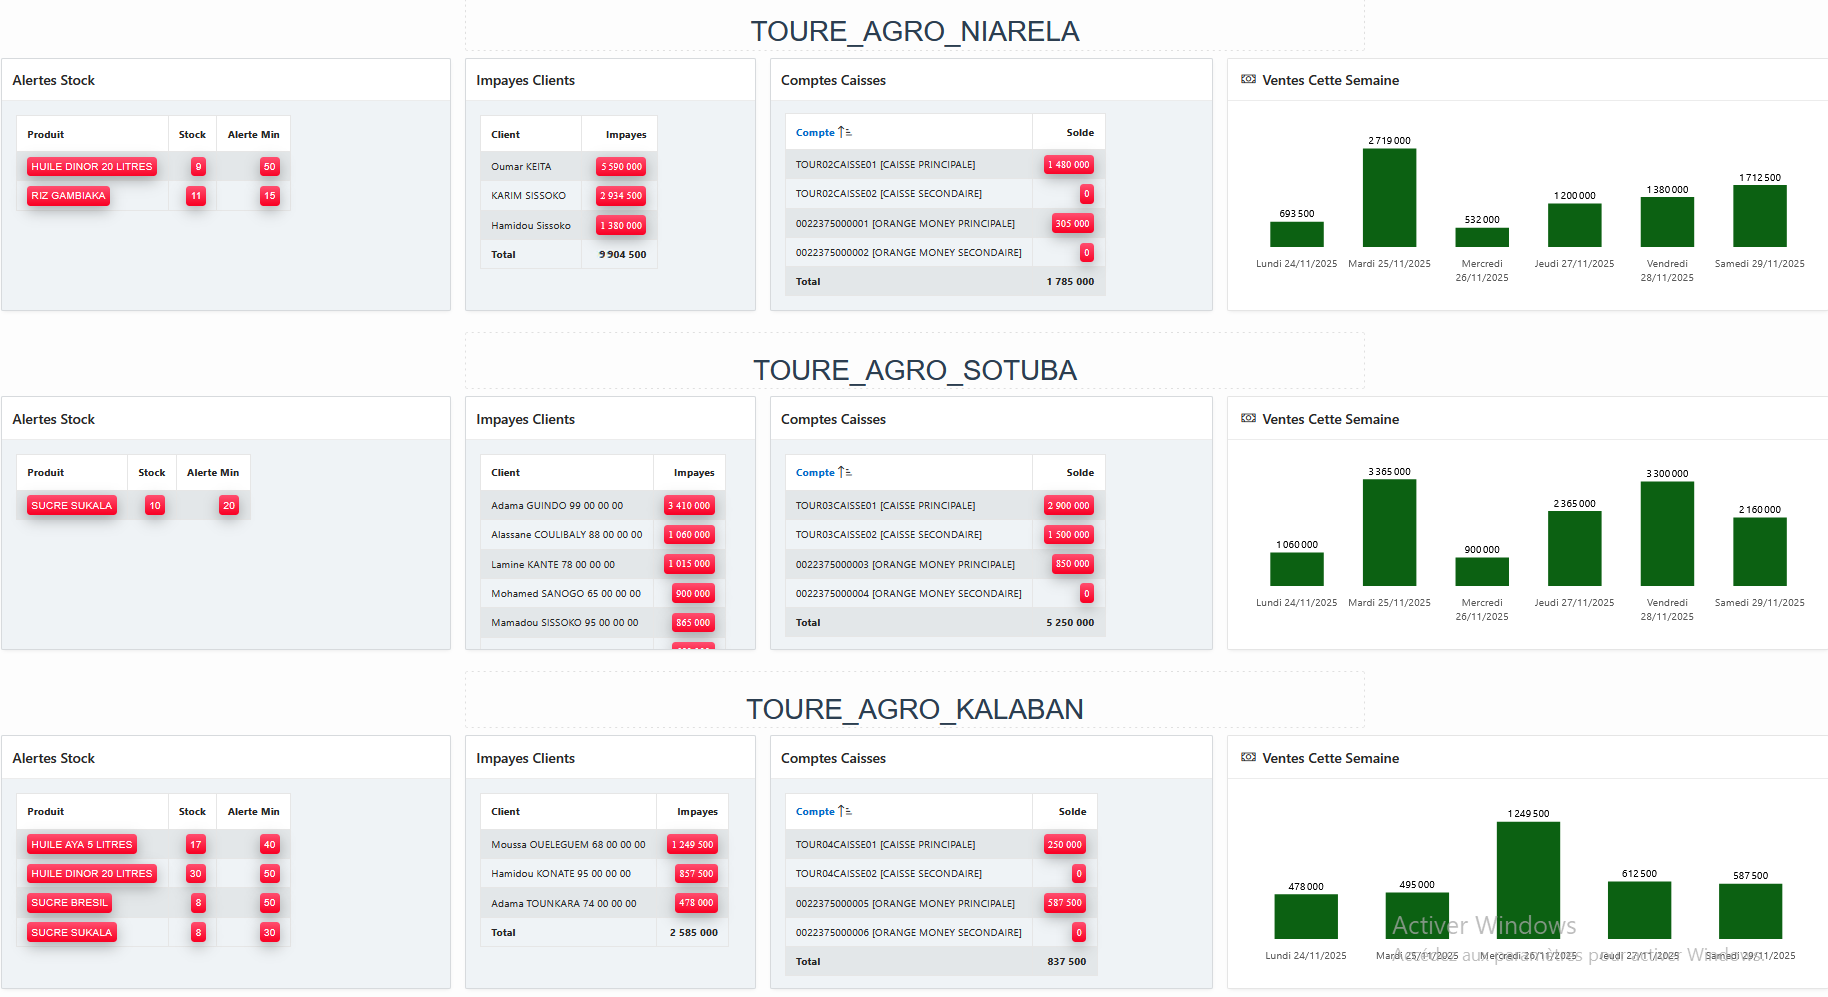Click sort arrow icon beside Compte in SOTUBA

pyautogui.click(x=845, y=473)
